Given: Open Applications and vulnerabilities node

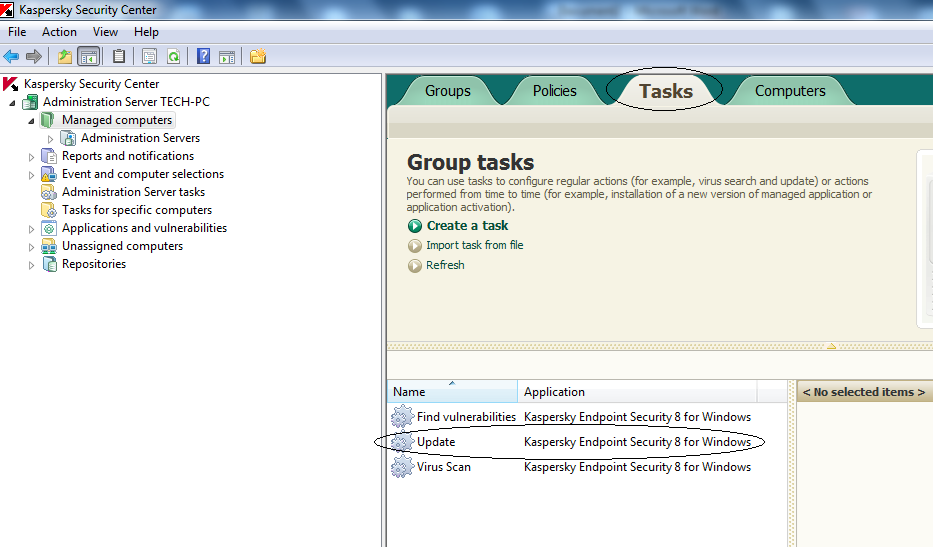Looking at the screenshot, I should point(145,228).
